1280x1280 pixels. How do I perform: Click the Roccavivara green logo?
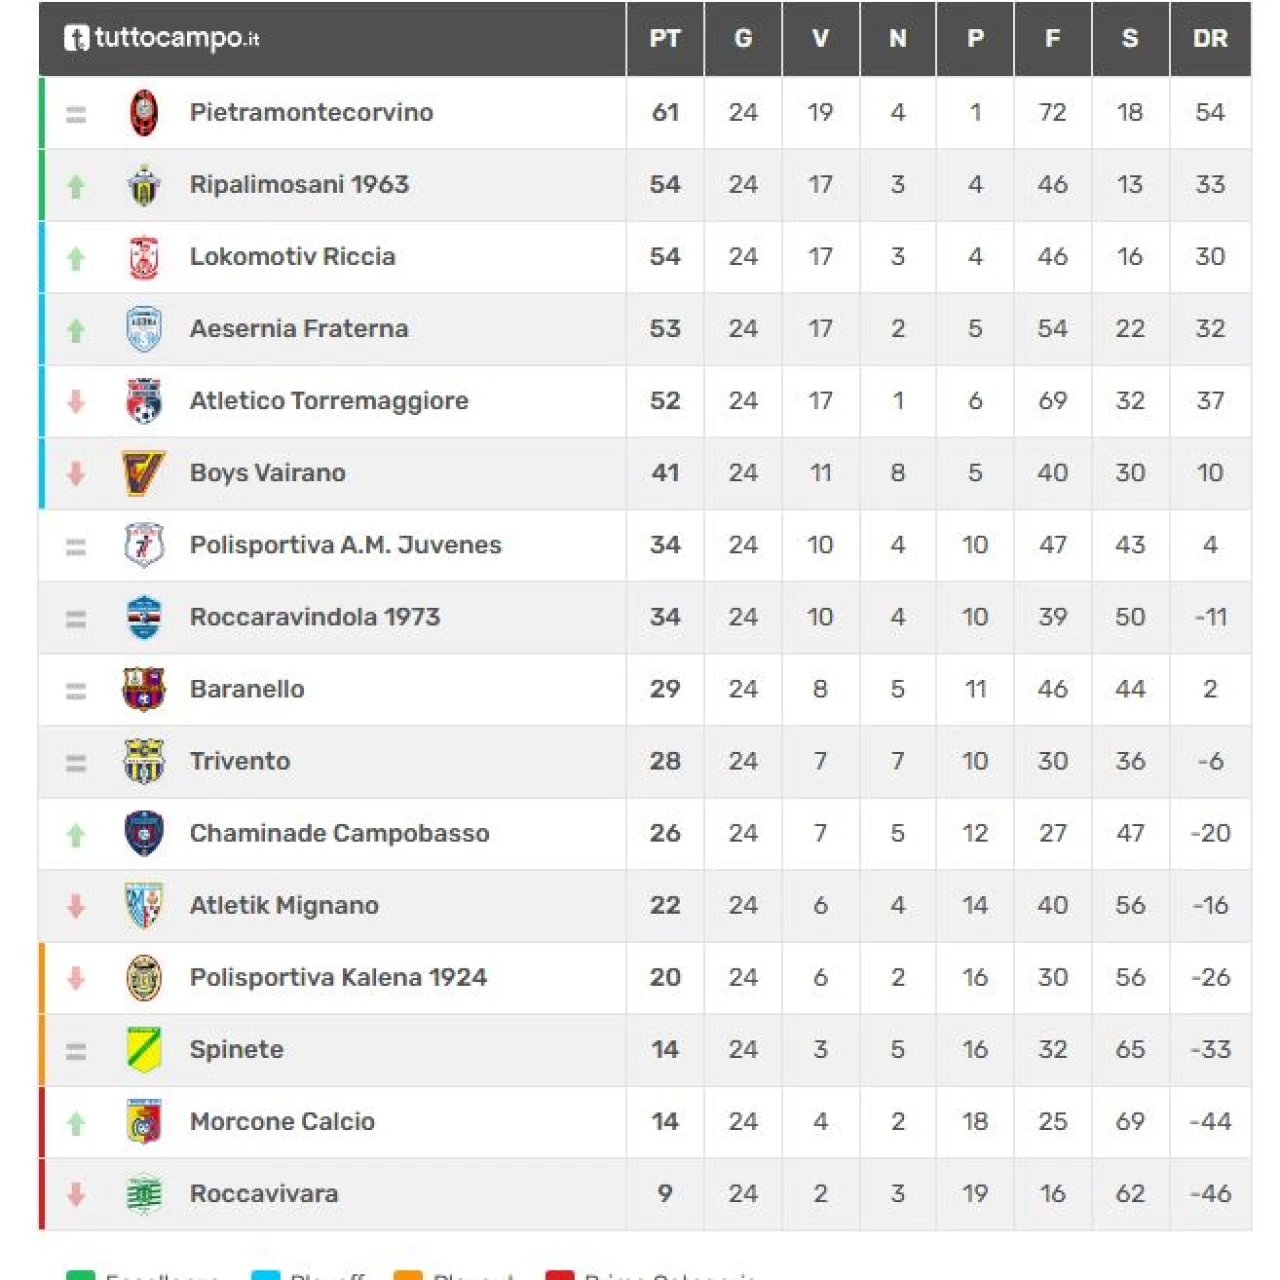point(144,1193)
